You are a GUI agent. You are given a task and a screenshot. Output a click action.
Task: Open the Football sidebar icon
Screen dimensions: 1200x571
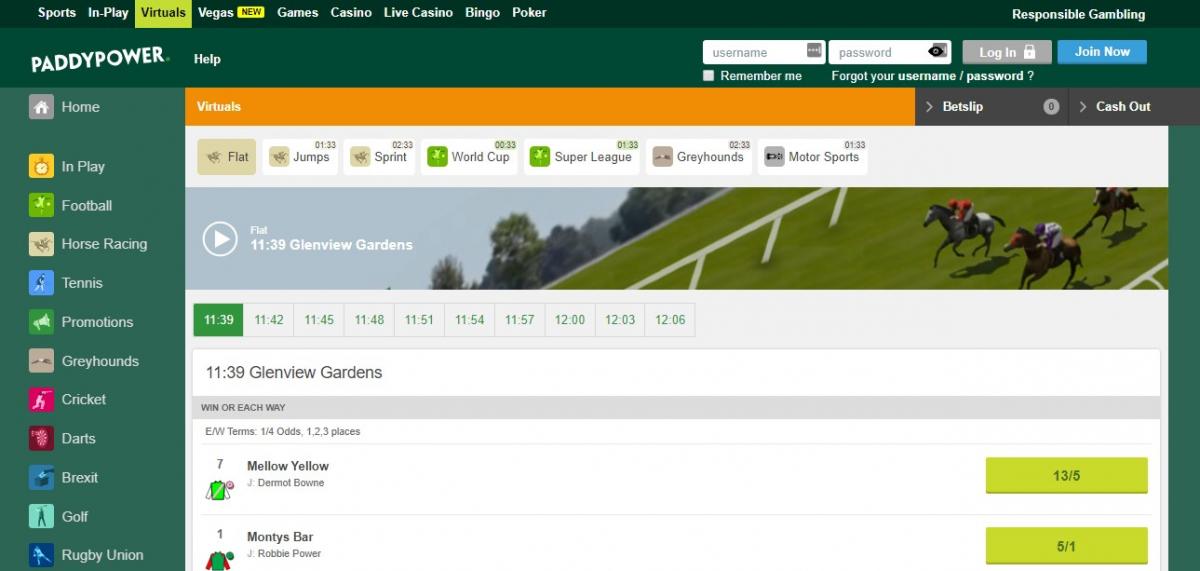[41, 205]
